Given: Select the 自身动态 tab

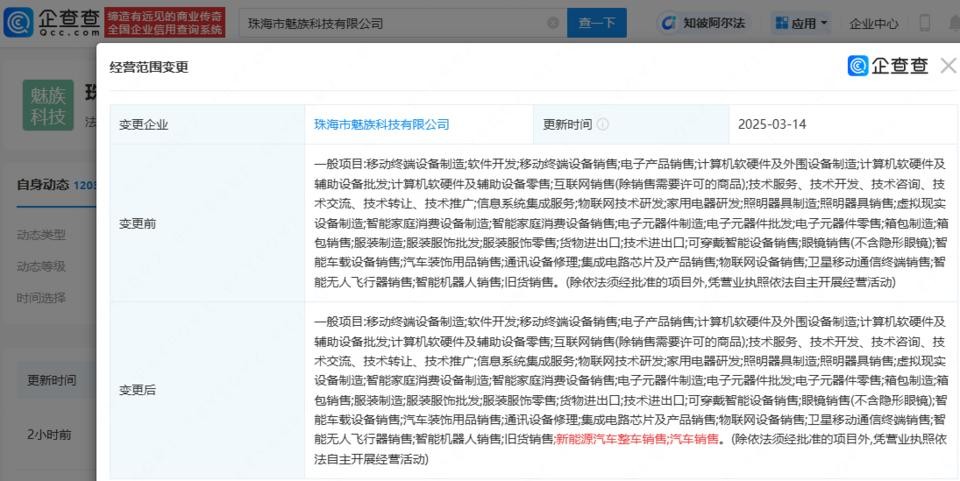Looking at the screenshot, I should (x=44, y=185).
